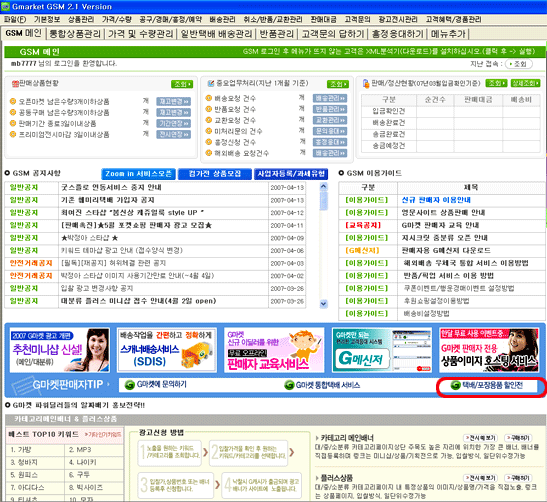Open notice 기존 훼미리택배 가입자 공지
This screenshot has height=502, width=547.
click(x=107, y=200)
